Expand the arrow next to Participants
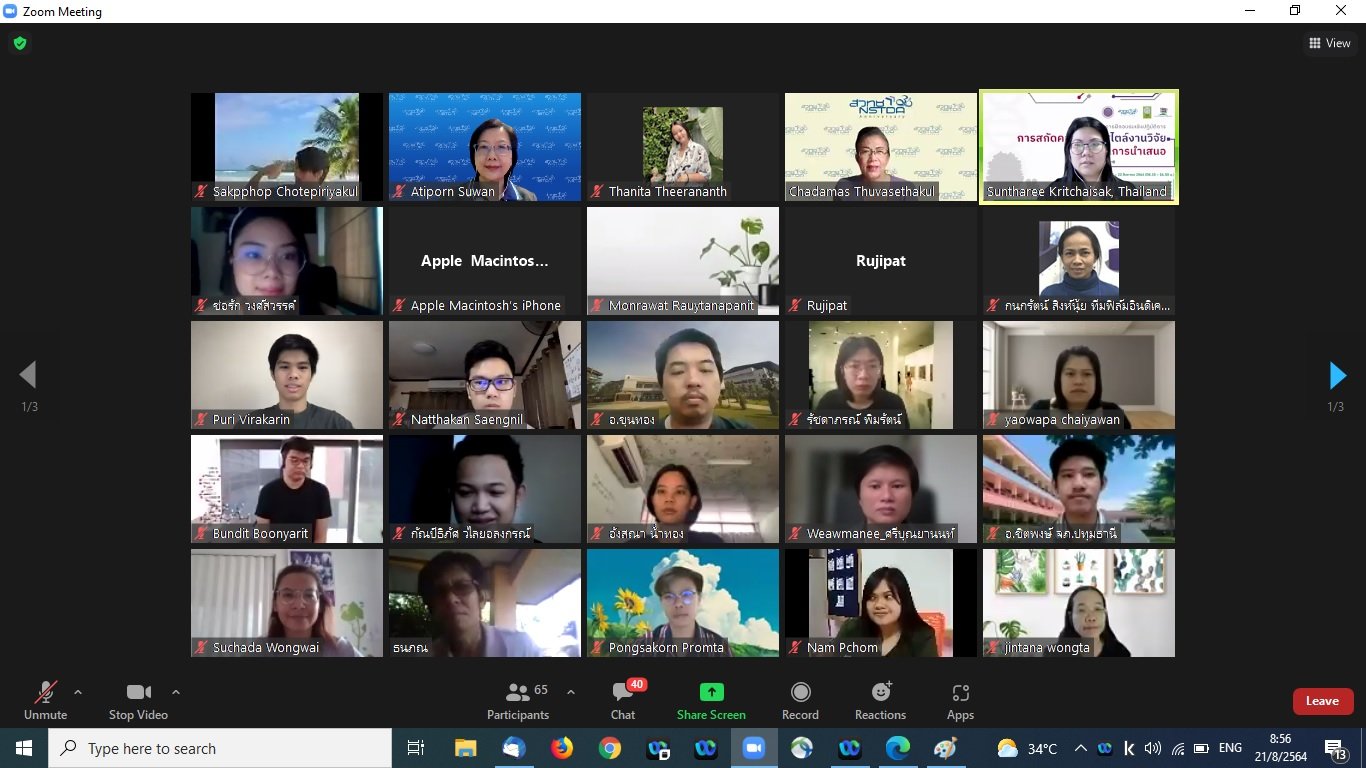Viewport: 1366px width, 768px height. coord(571,692)
